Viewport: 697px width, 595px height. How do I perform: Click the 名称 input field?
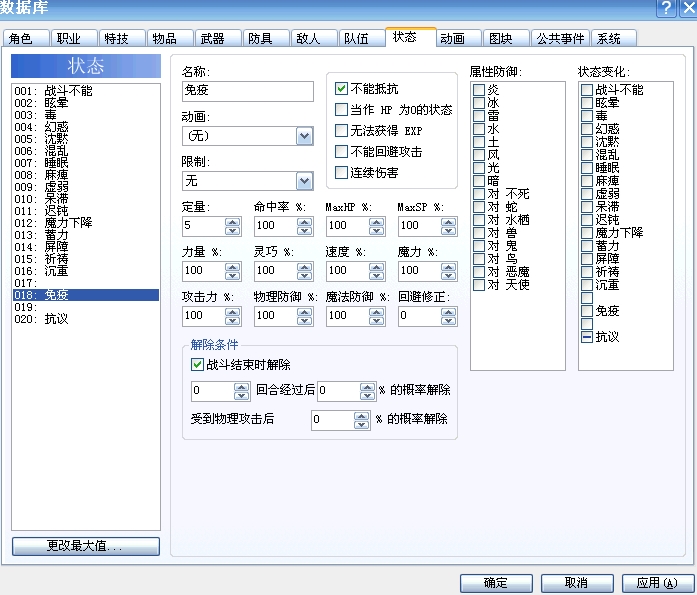point(248,91)
